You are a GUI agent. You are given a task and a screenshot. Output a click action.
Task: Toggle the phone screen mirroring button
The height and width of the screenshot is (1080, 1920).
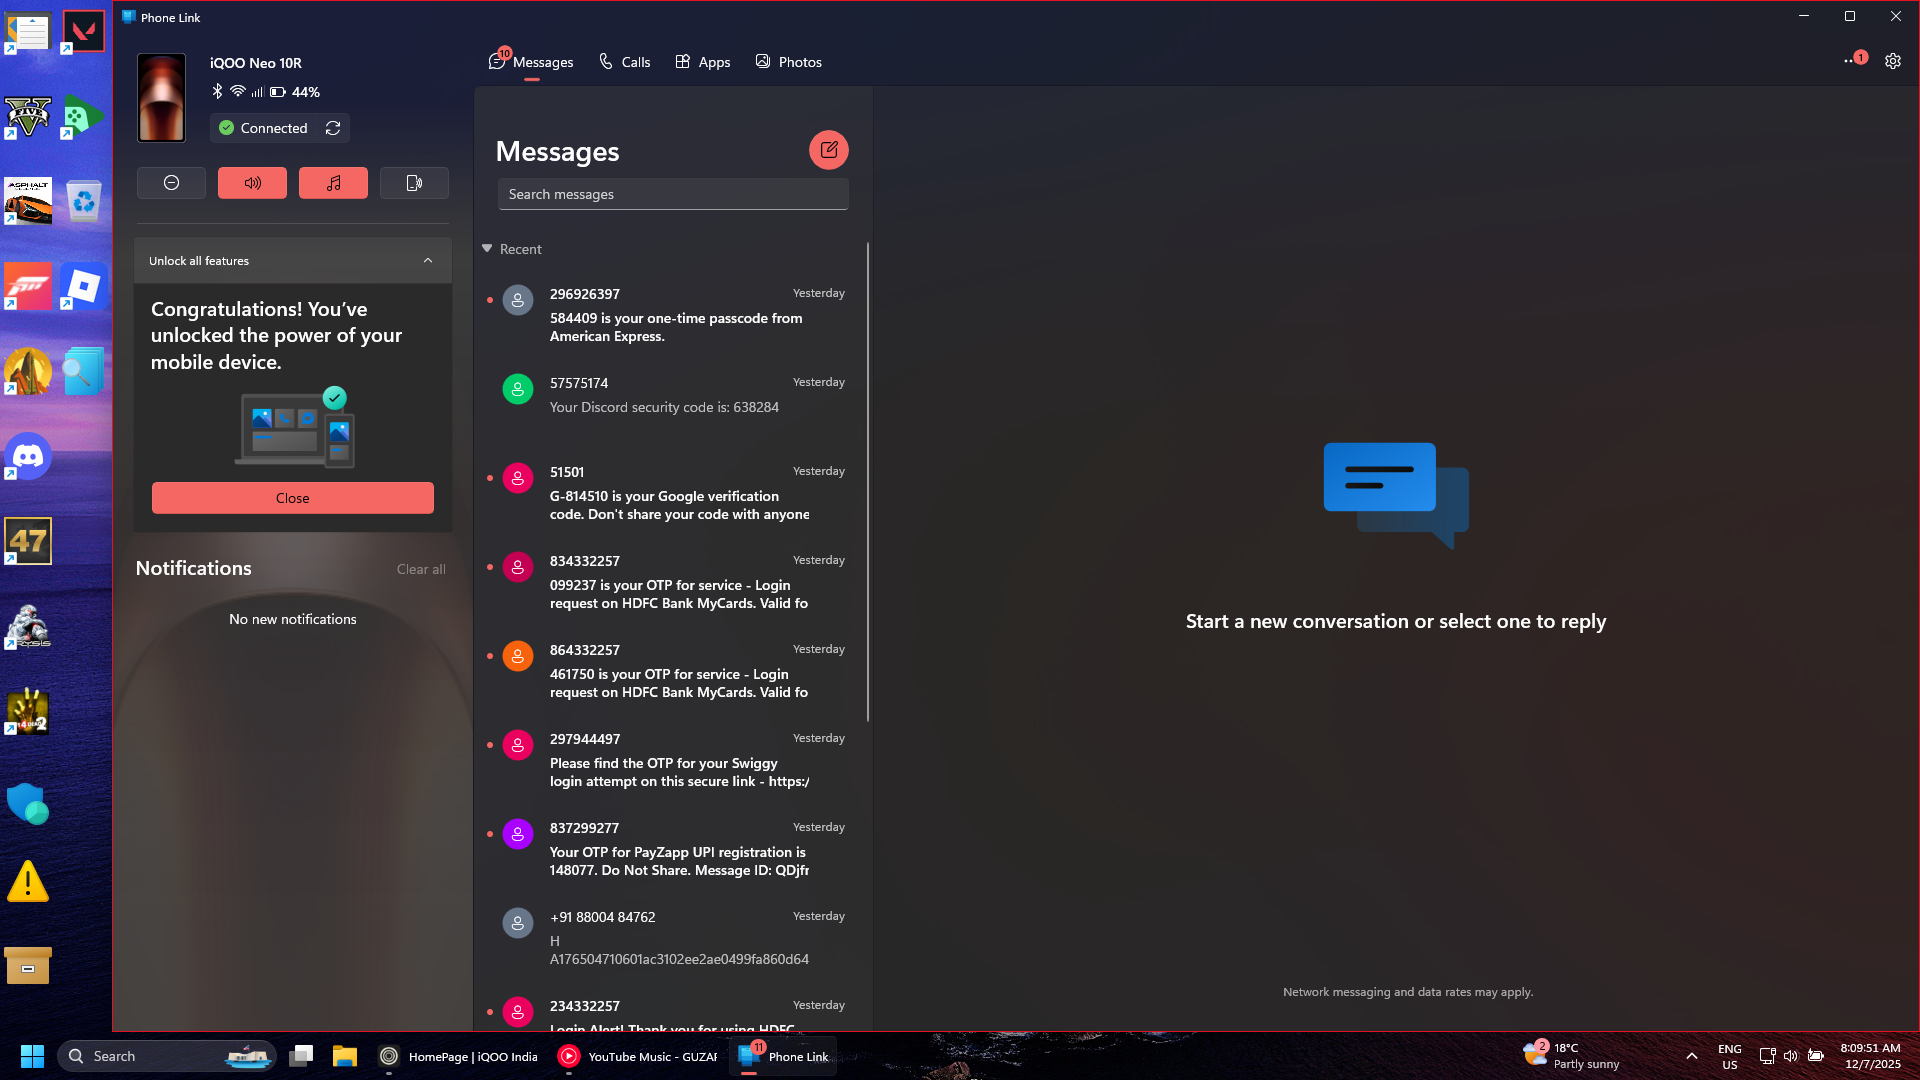coord(414,183)
